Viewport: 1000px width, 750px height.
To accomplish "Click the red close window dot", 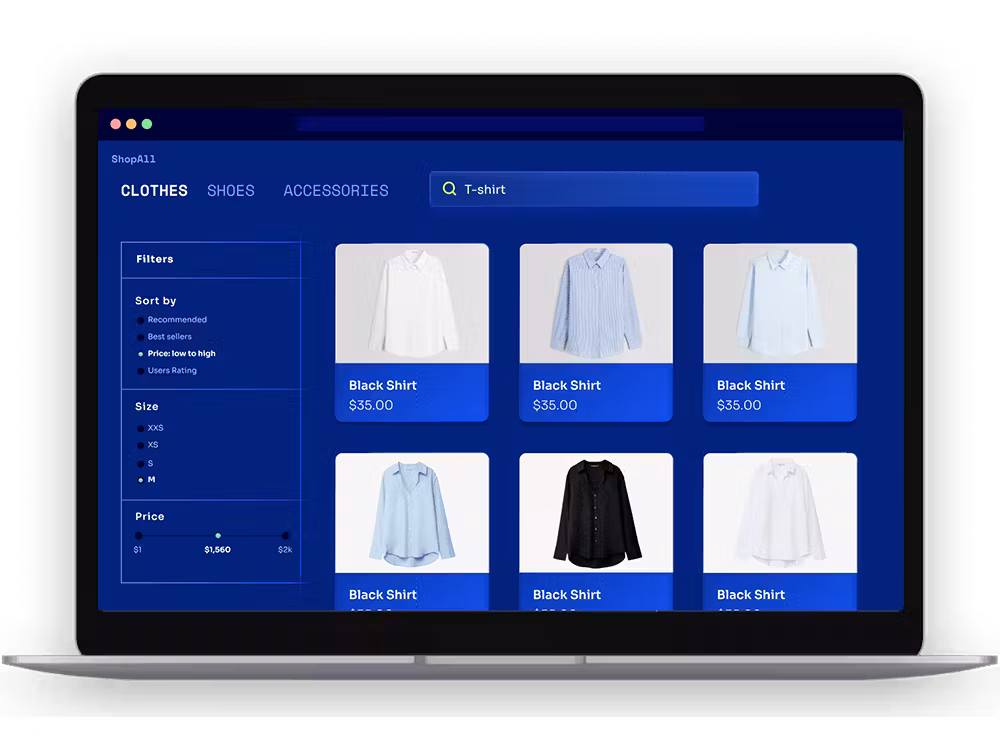I will point(115,124).
